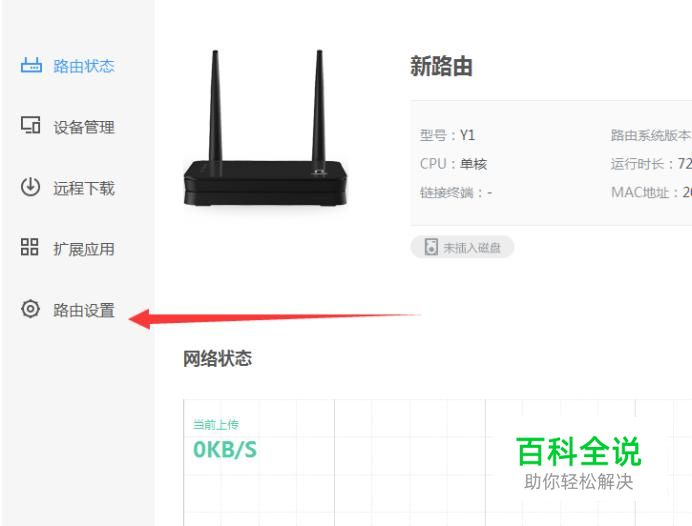The image size is (692, 526).
Task: Open 扩展应用 sidebar entry
Action: (84, 249)
